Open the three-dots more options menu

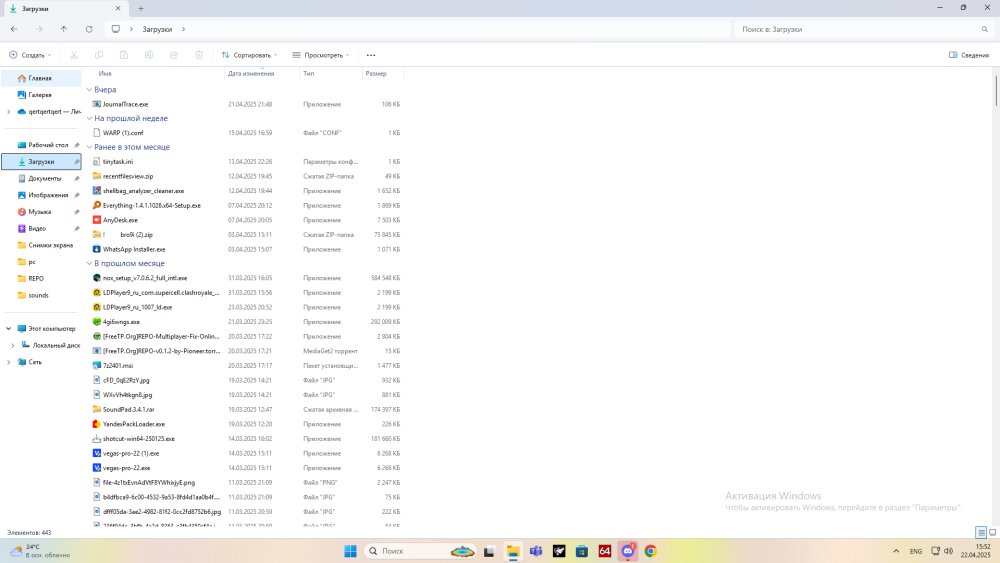click(371, 55)
